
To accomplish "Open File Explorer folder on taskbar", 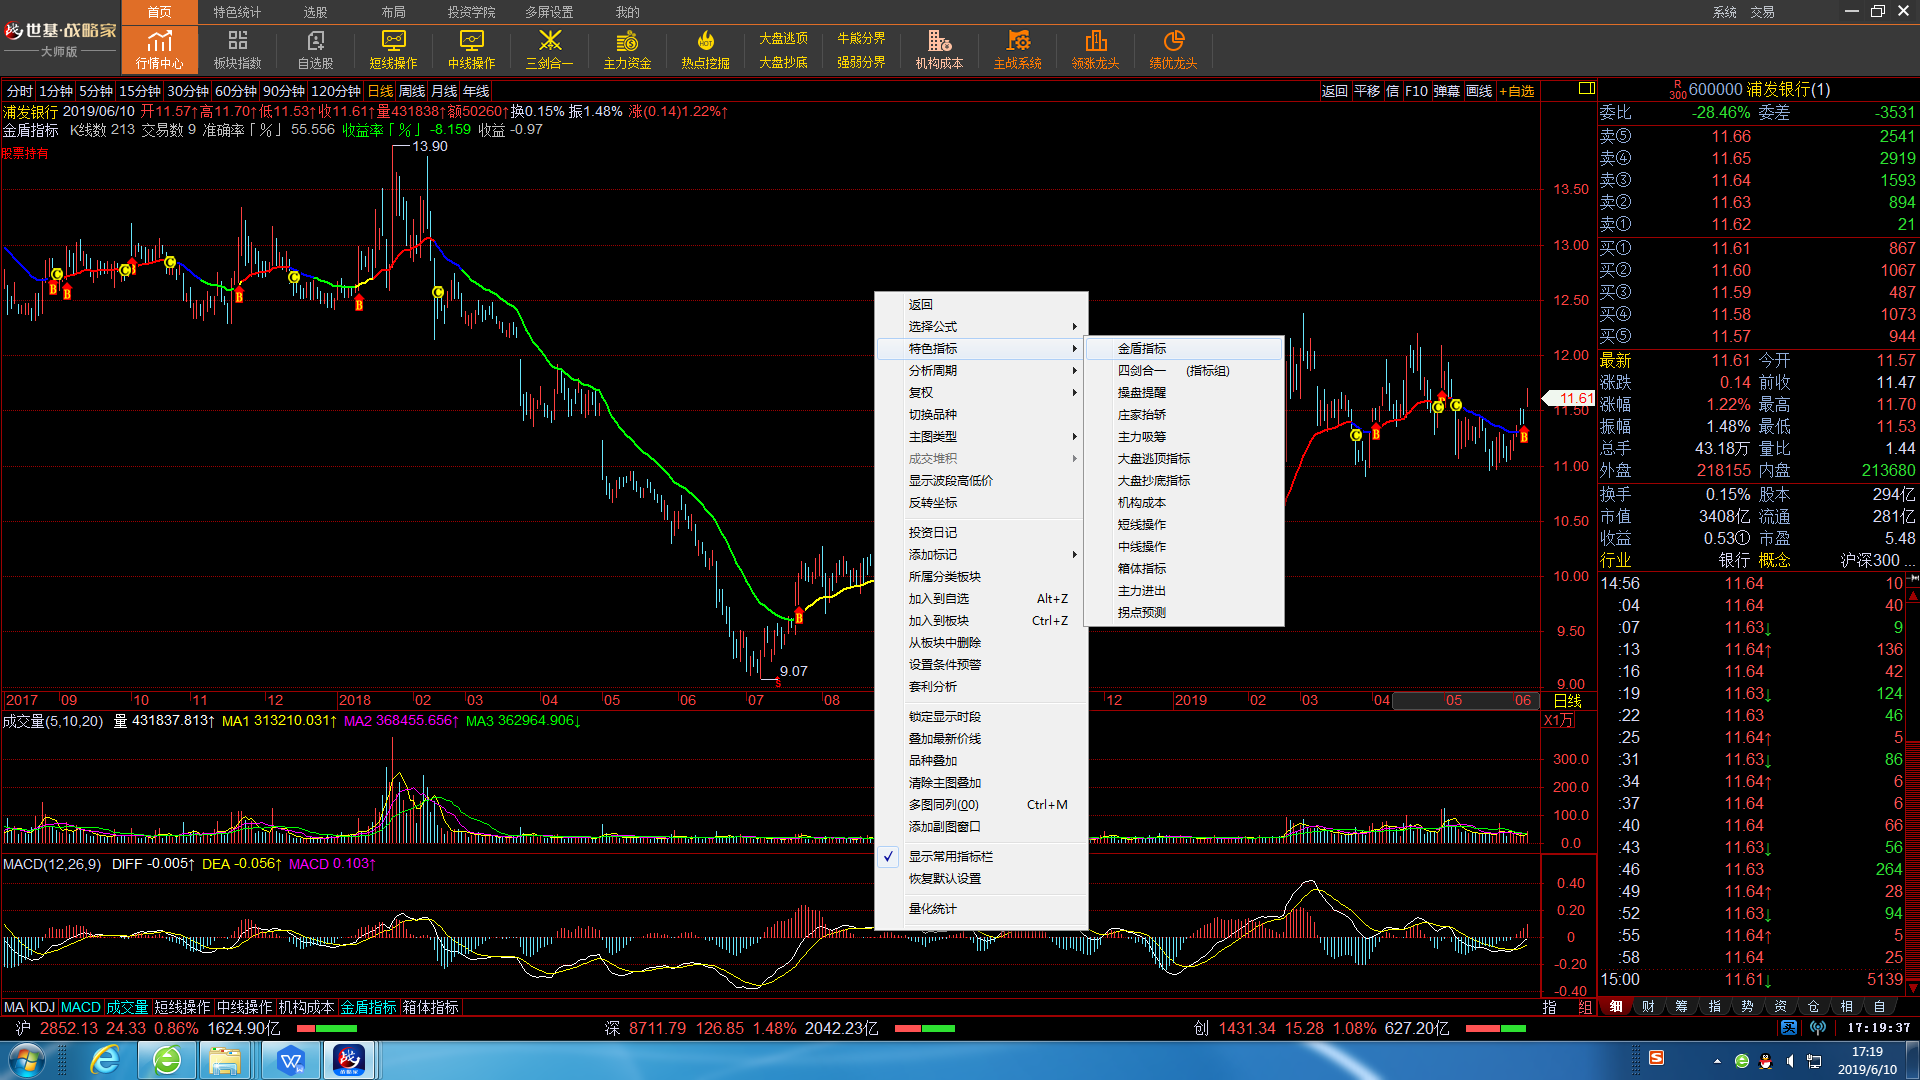I will click(x=225, y=1060).
